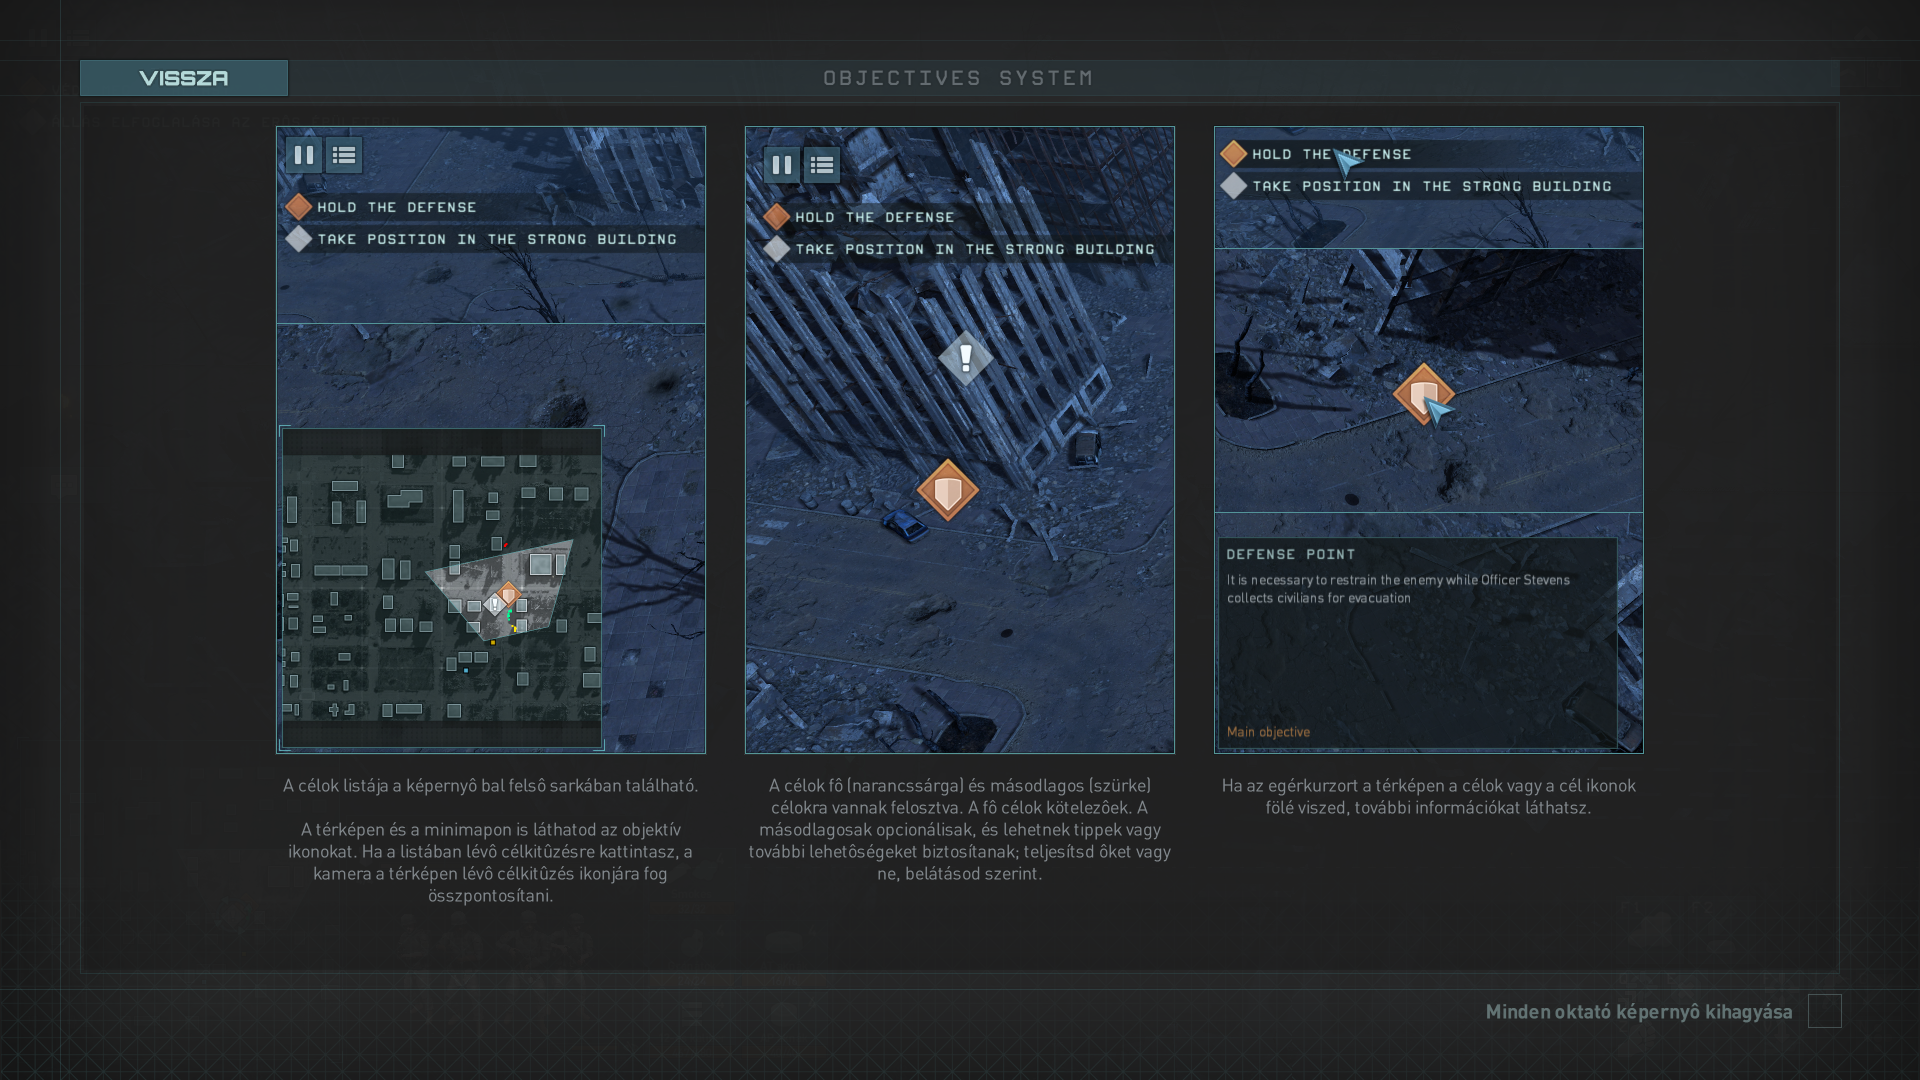Click Minden oktató képernyő kihagyása label

point(1638,1011)
